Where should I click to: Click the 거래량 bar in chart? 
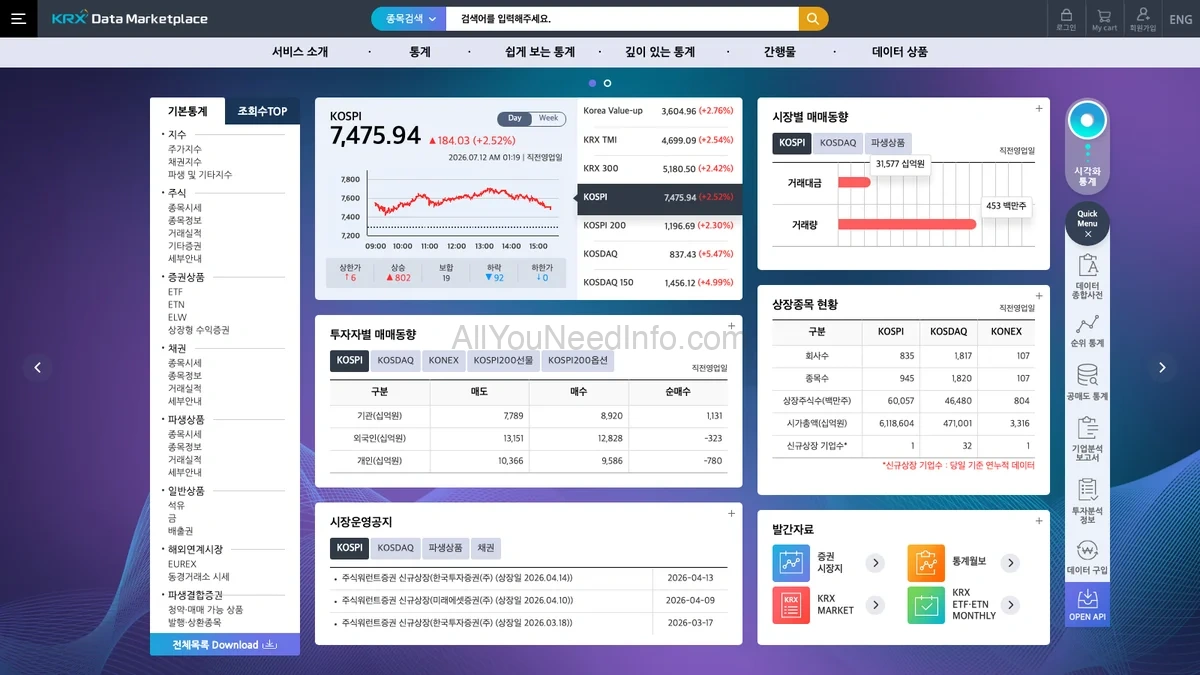(x=907, y=225)
